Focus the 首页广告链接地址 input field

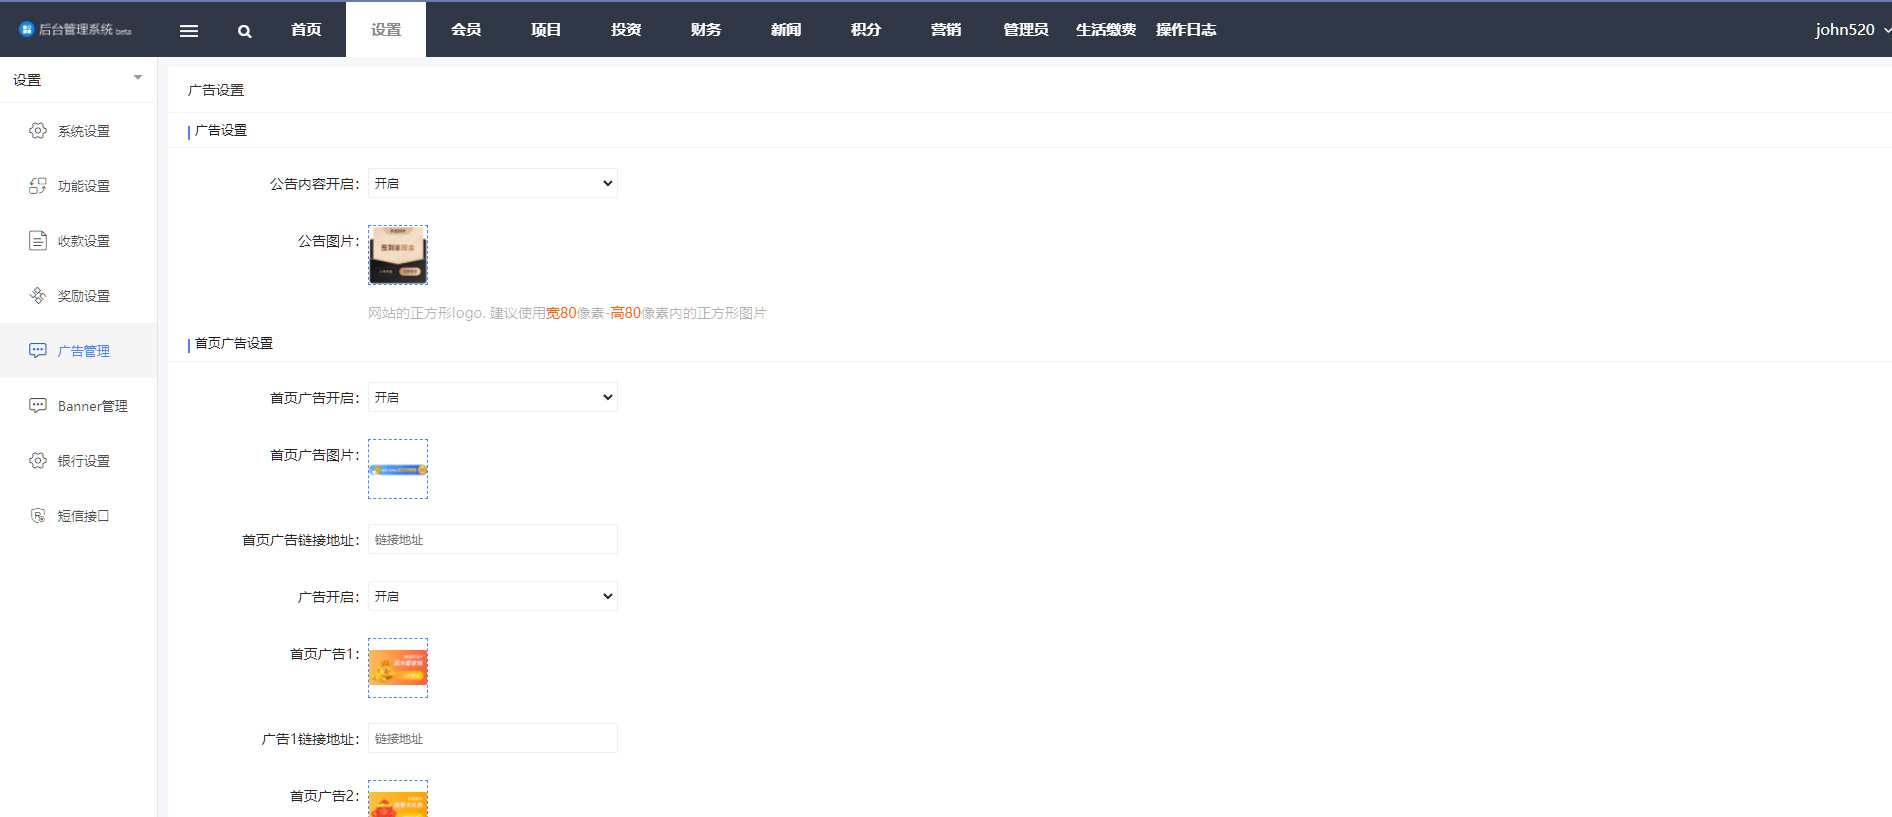(x=492, y=540)
